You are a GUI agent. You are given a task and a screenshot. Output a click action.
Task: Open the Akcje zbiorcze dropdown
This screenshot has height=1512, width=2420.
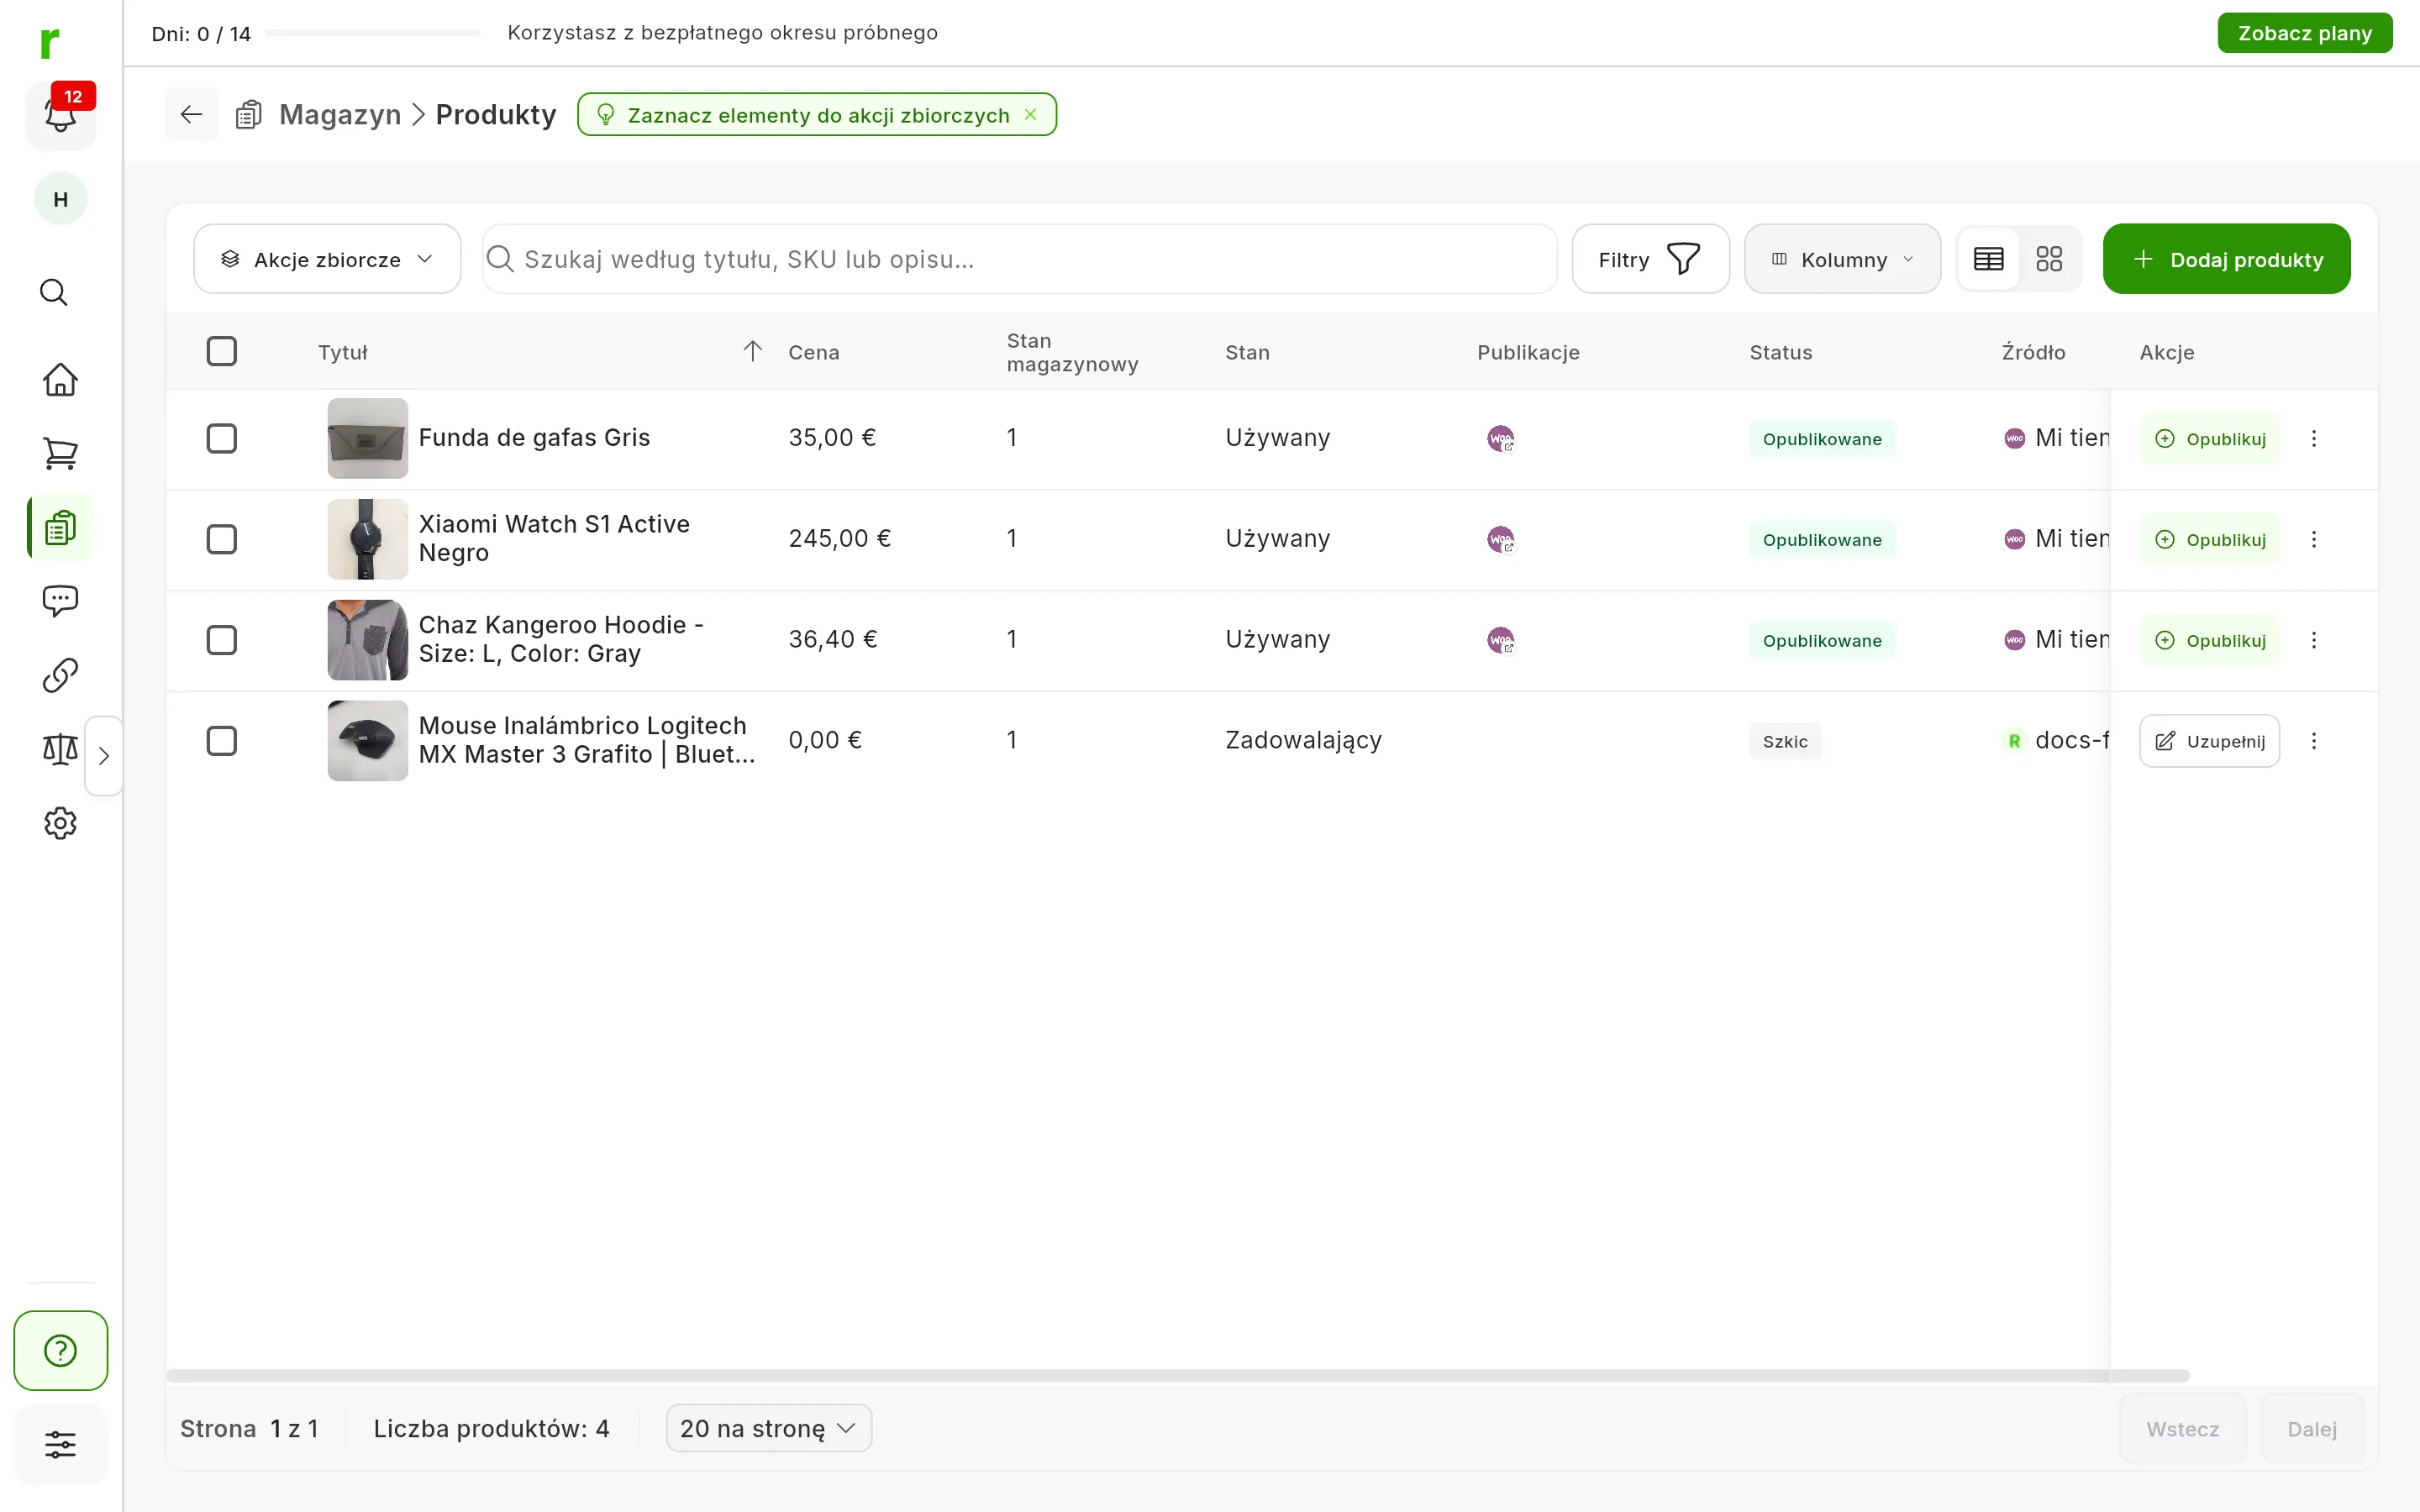[327, 259]
